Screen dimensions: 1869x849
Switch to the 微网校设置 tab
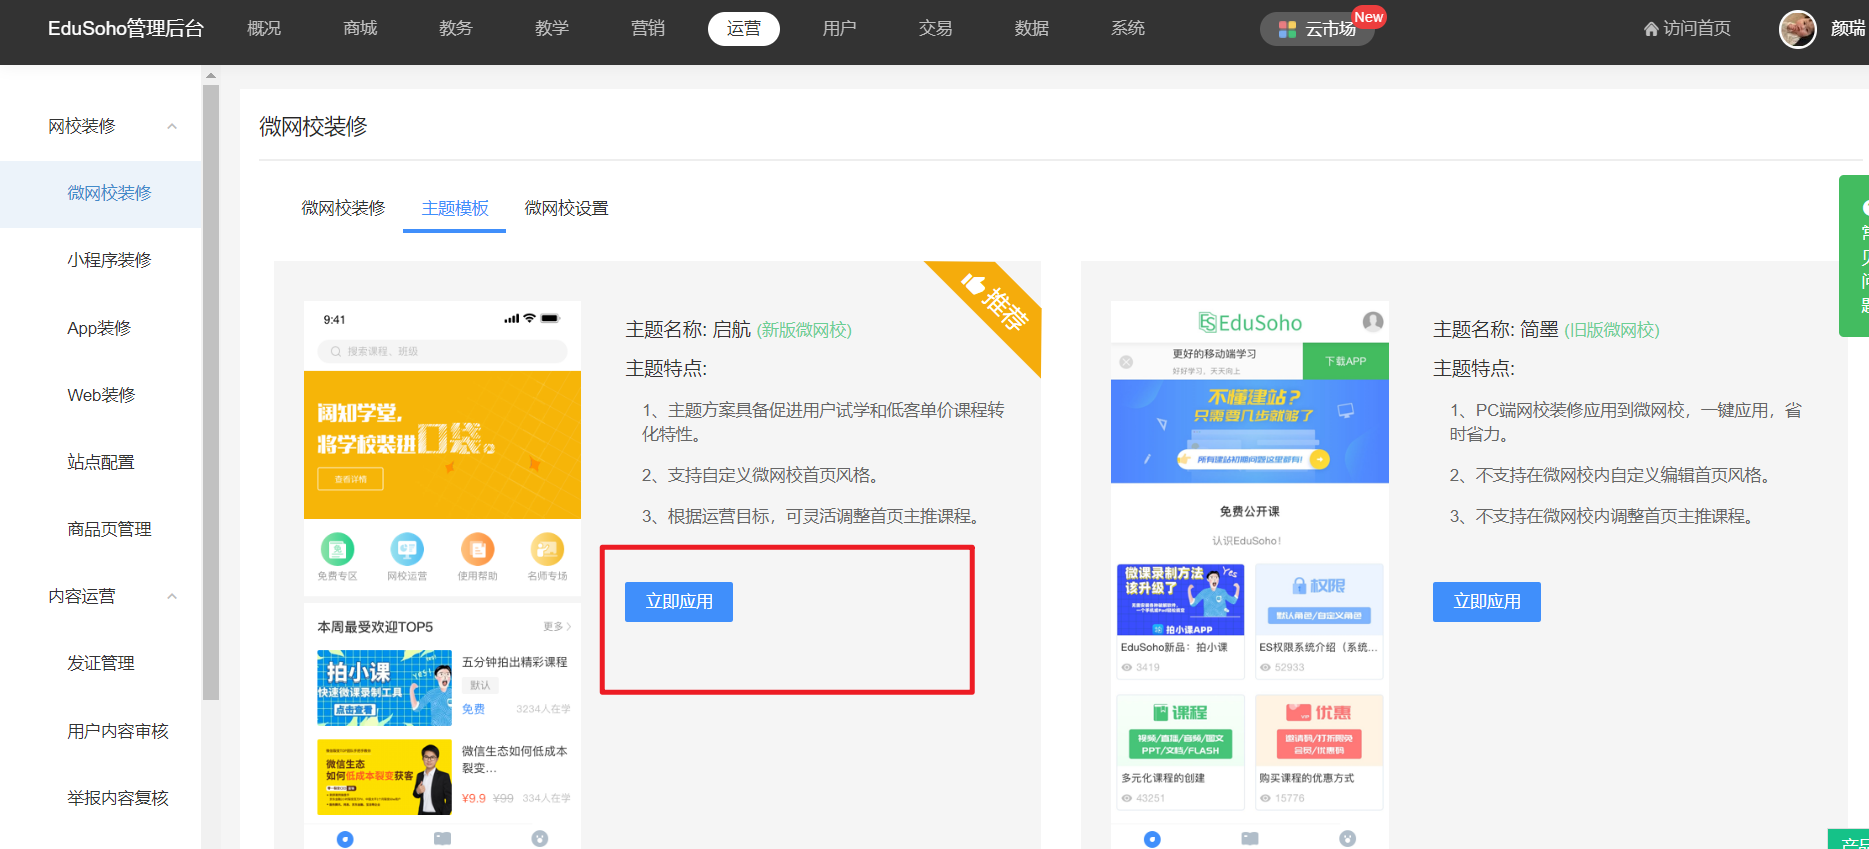pos(566,208)
